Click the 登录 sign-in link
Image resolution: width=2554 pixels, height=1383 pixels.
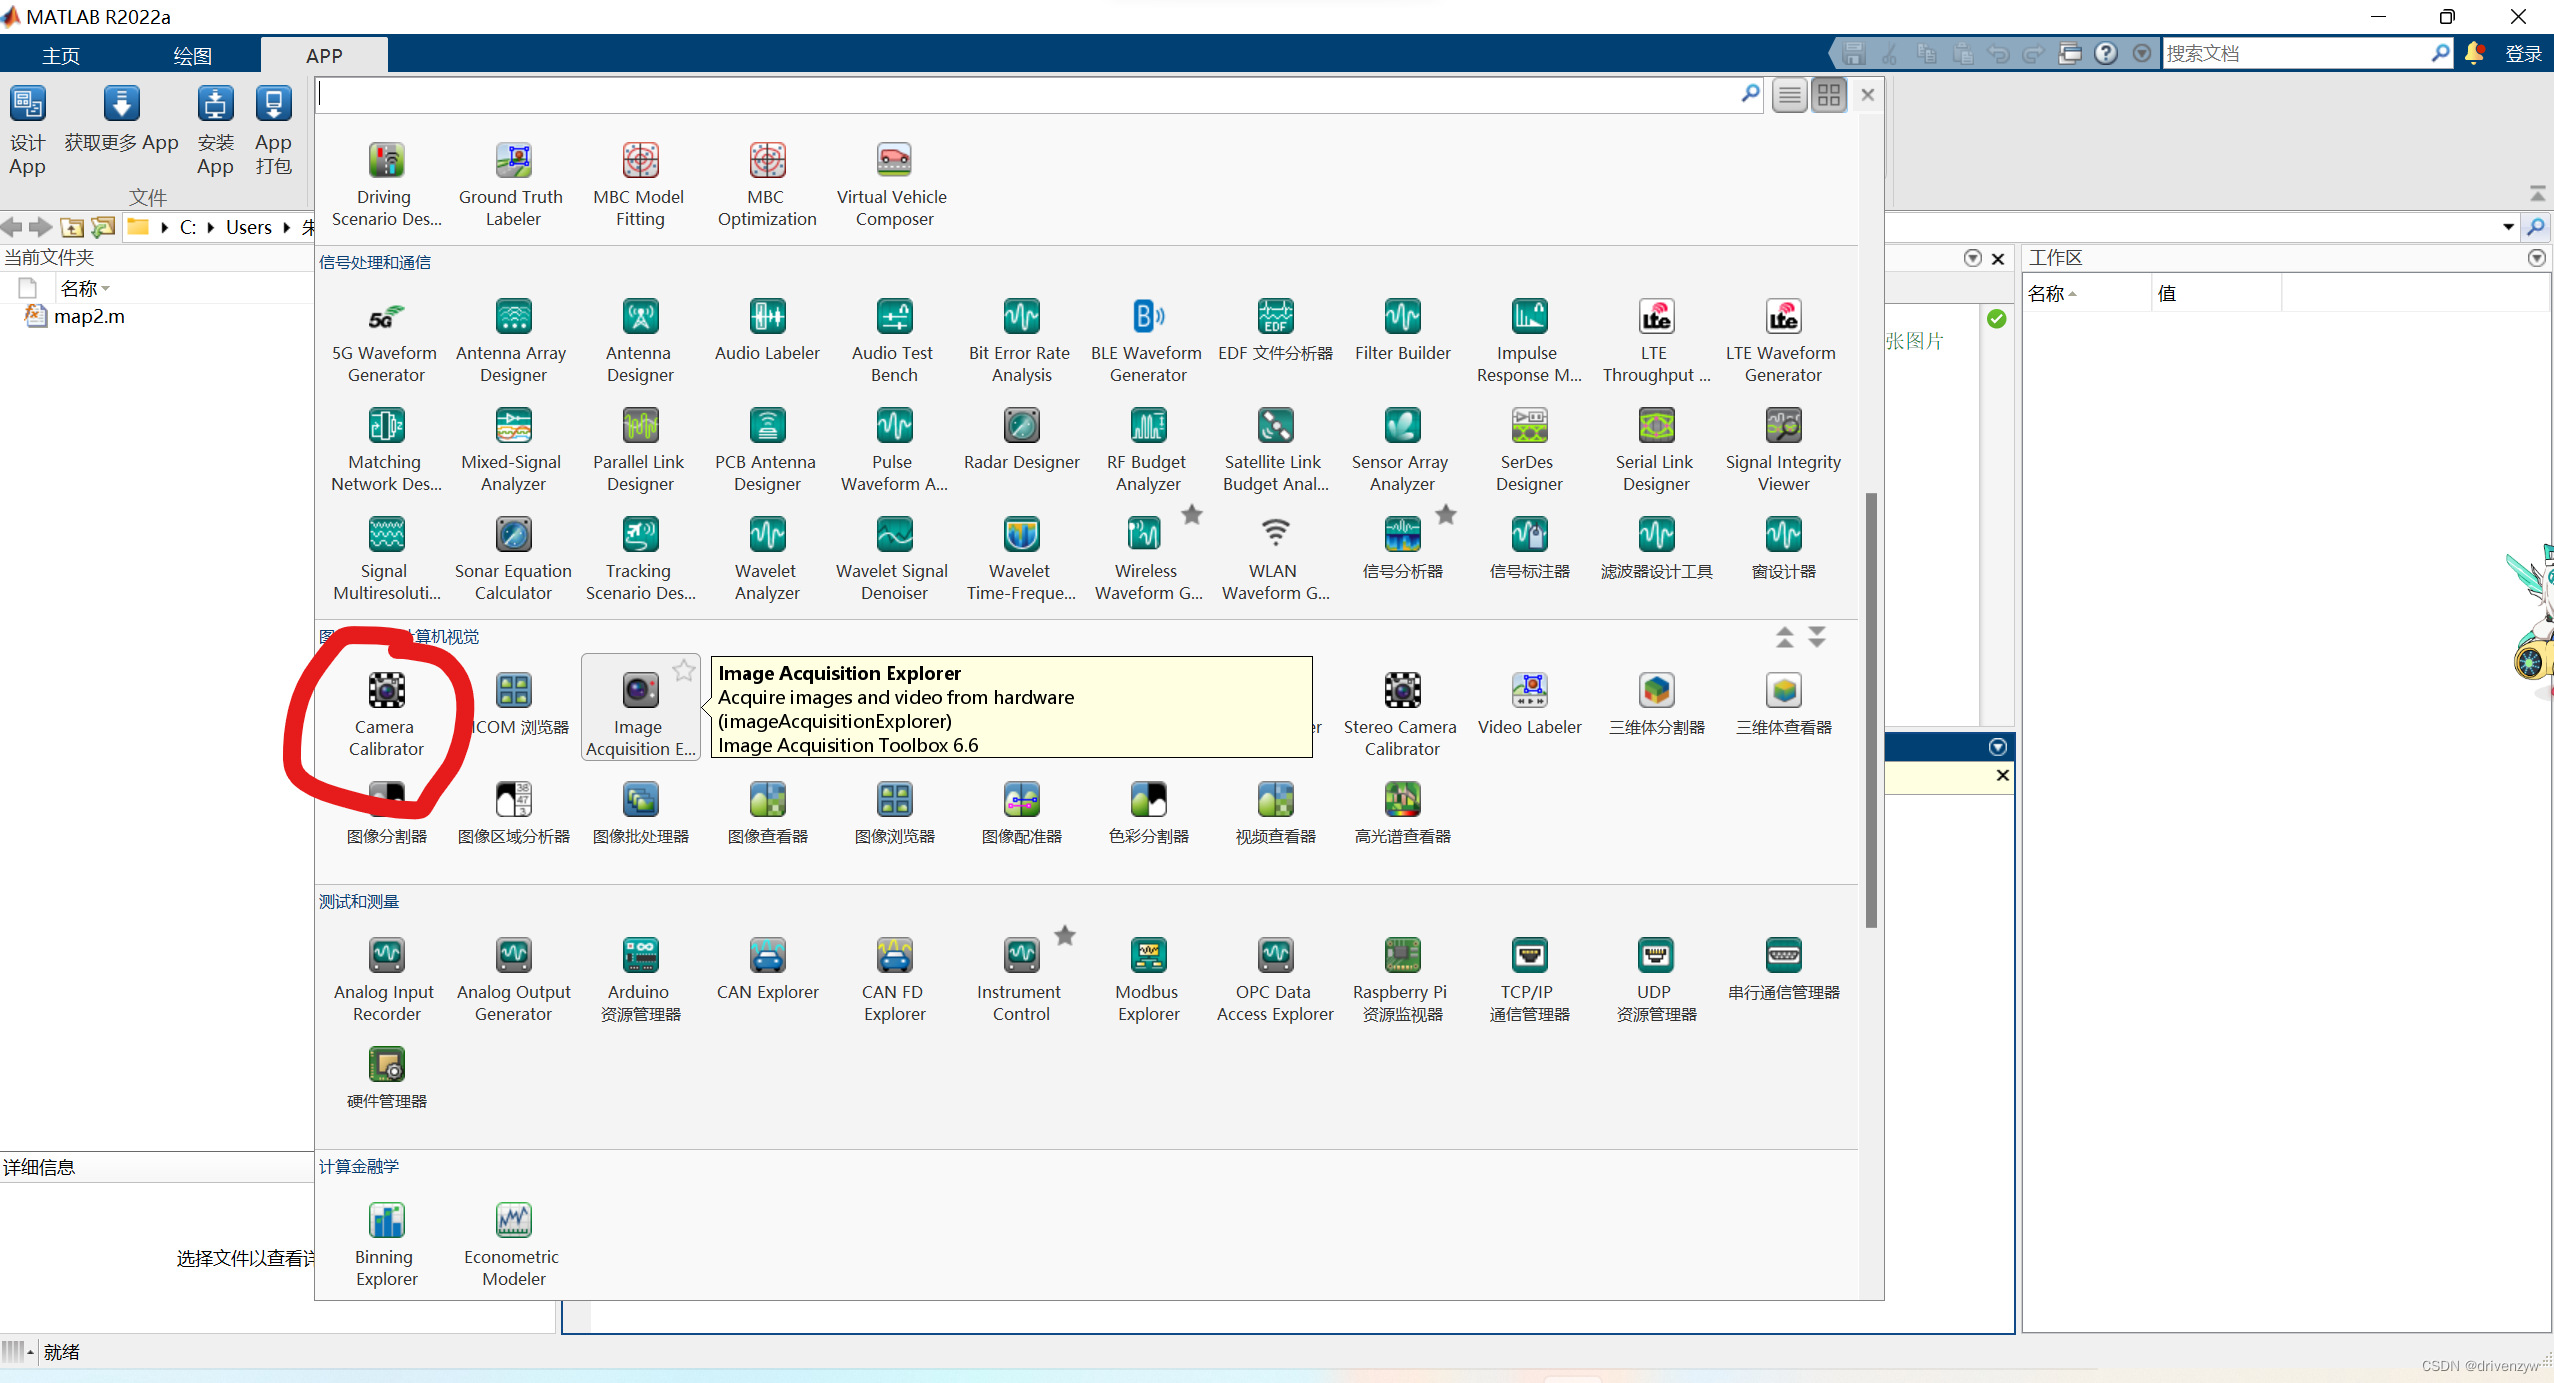point(2523,54)
